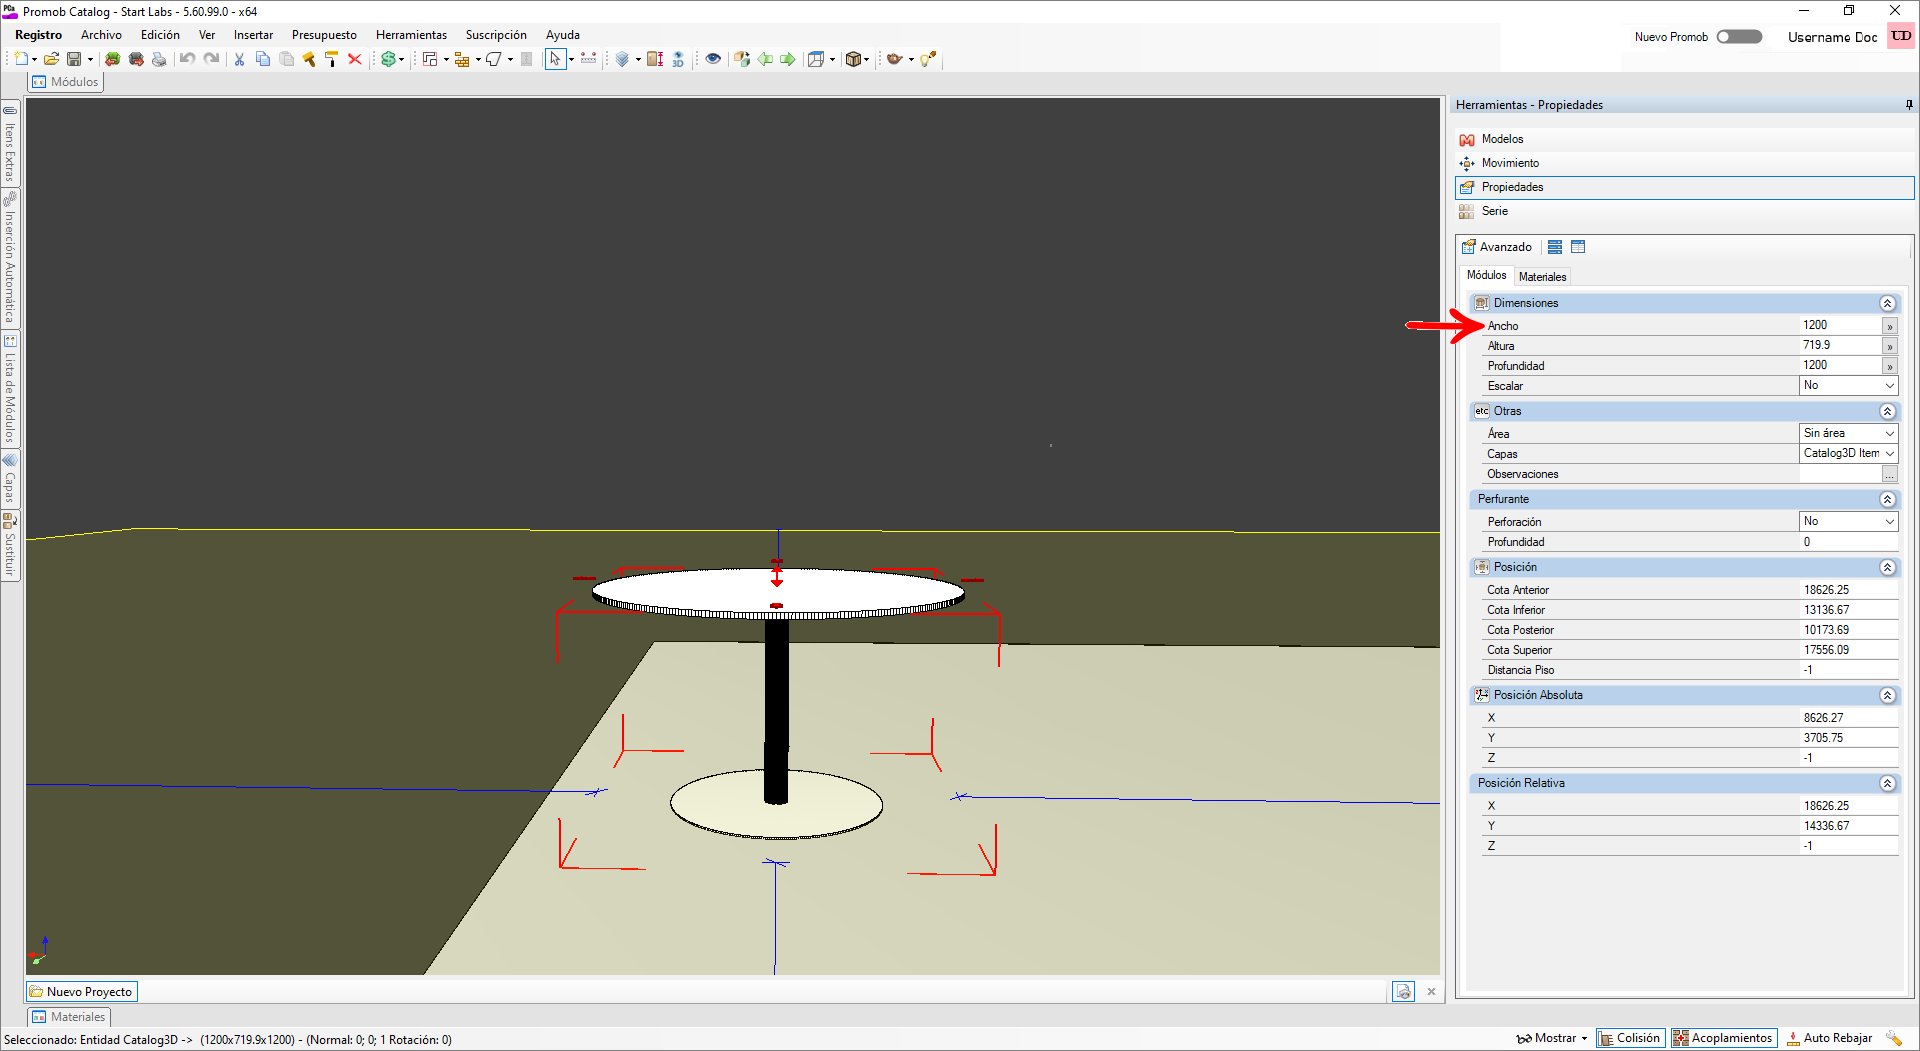Click the Auto Rebajar button in the status bar
Screen dimensions: 1920x1051
point(1830,1038)
